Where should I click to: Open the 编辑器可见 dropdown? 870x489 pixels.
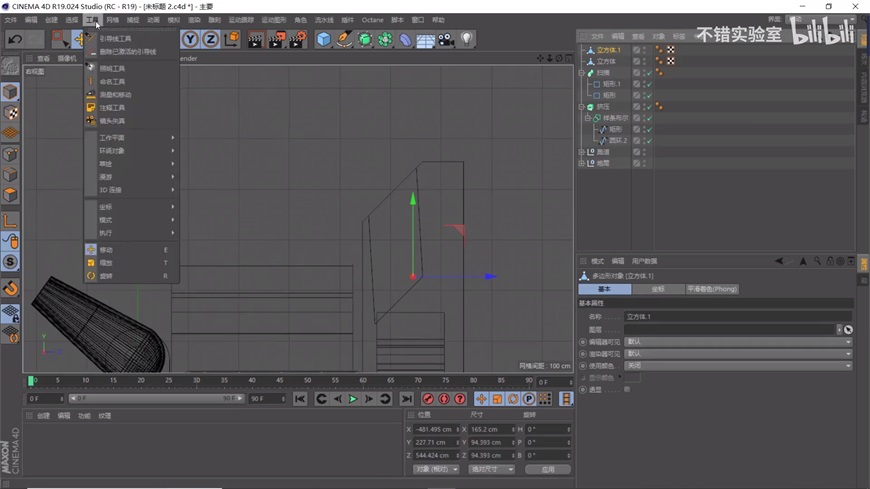tap(738, 342)
